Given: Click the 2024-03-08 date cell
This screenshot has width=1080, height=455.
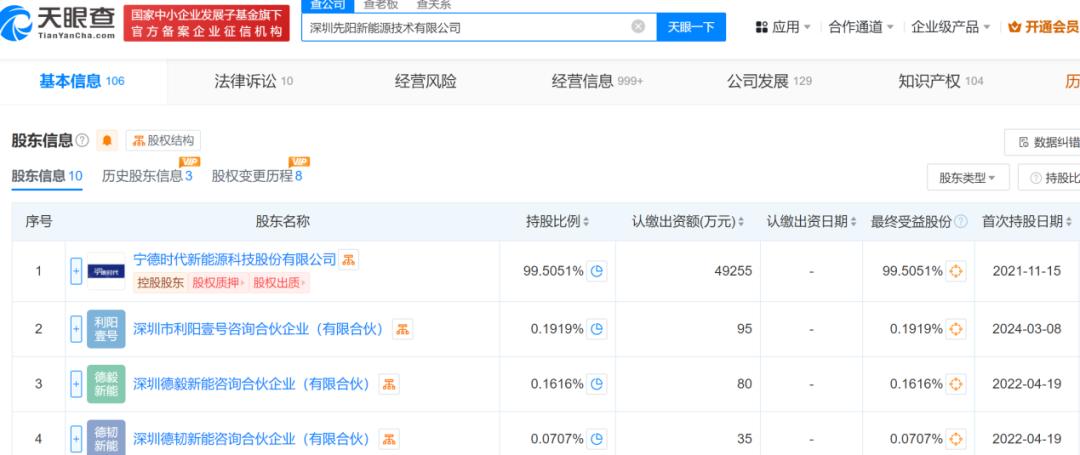Looking at the screenshot, I should coord(1026,329).
